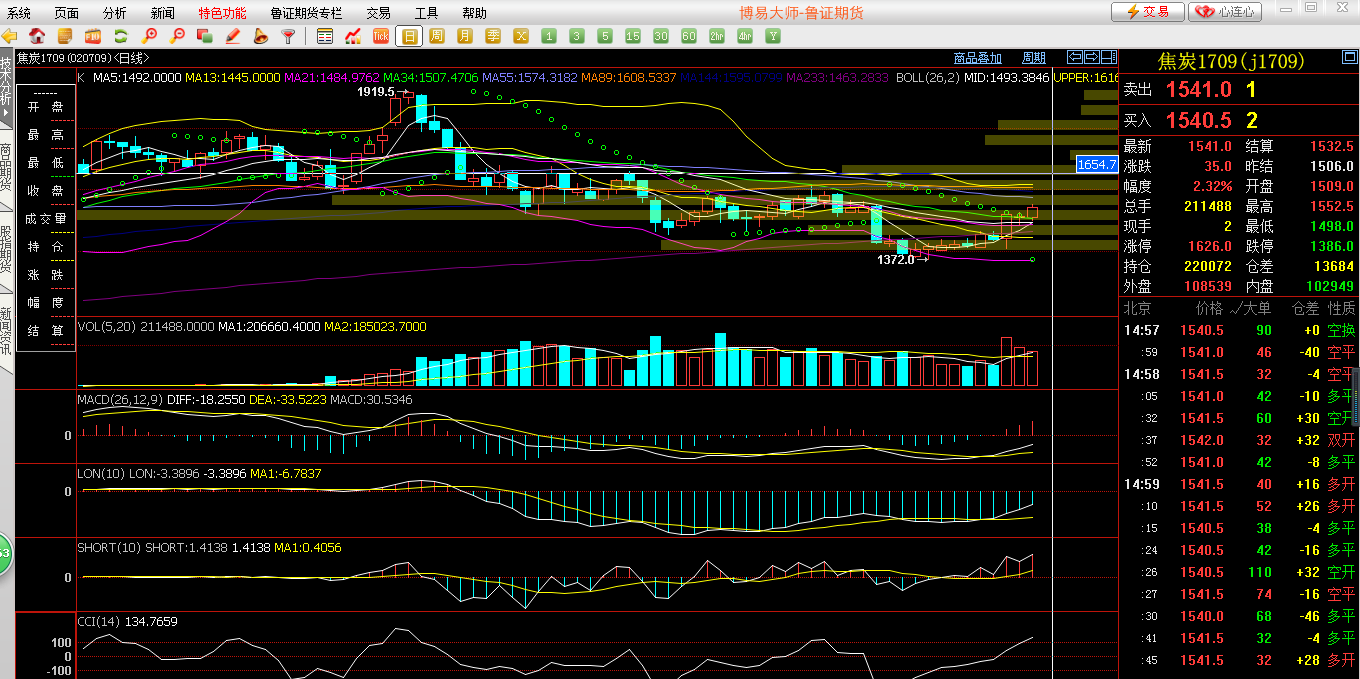The image size is (1360, 679).
Task: Switch to the 4hr chart period
Action: click(x=745, y=36)
